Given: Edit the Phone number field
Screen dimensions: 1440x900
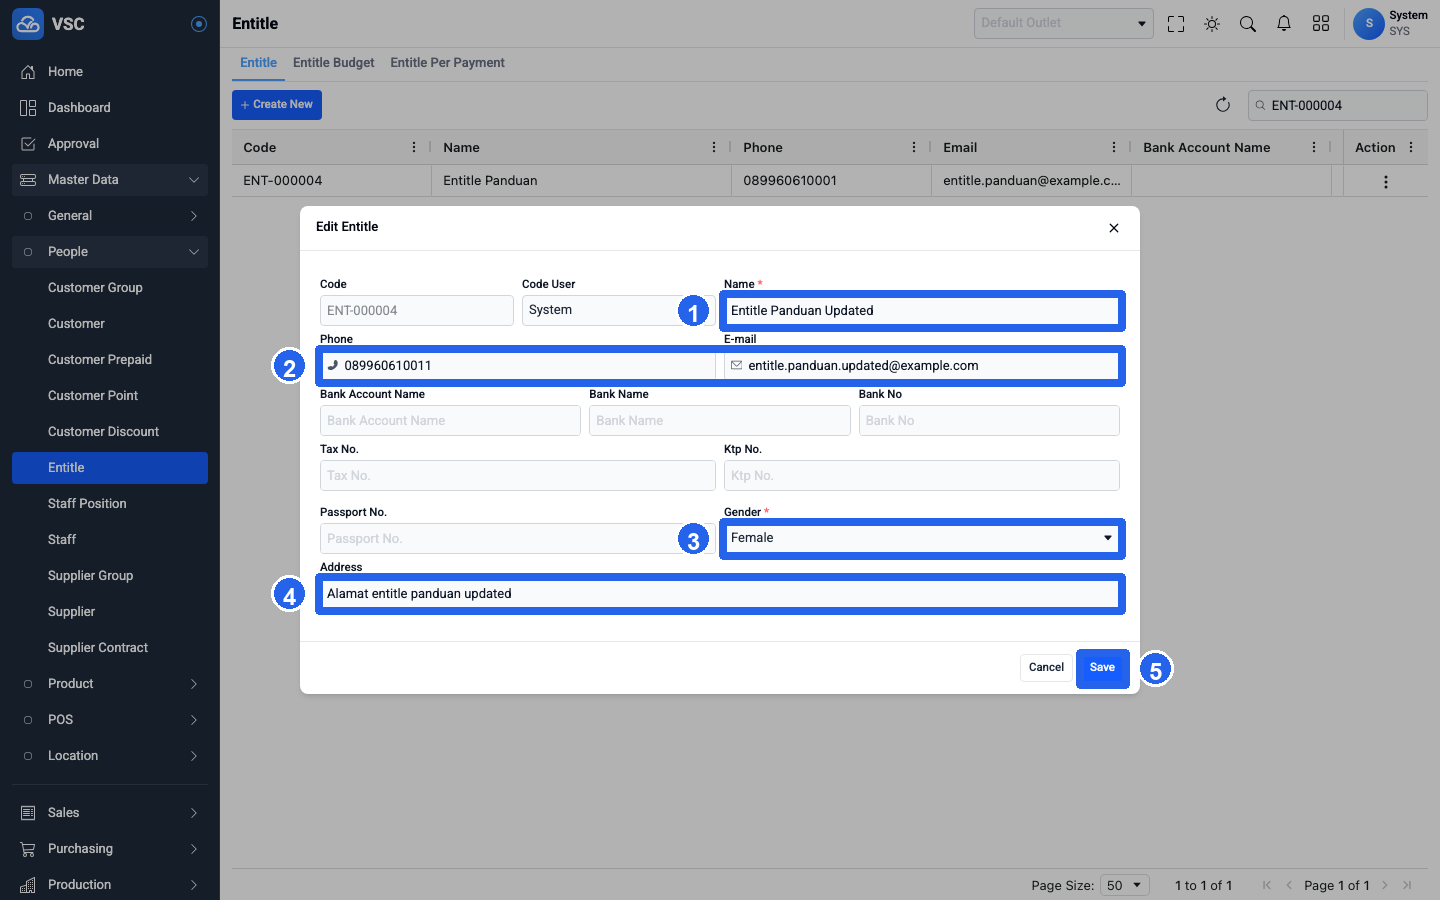Looking at the screenshot, I should (x=518, y=366).
